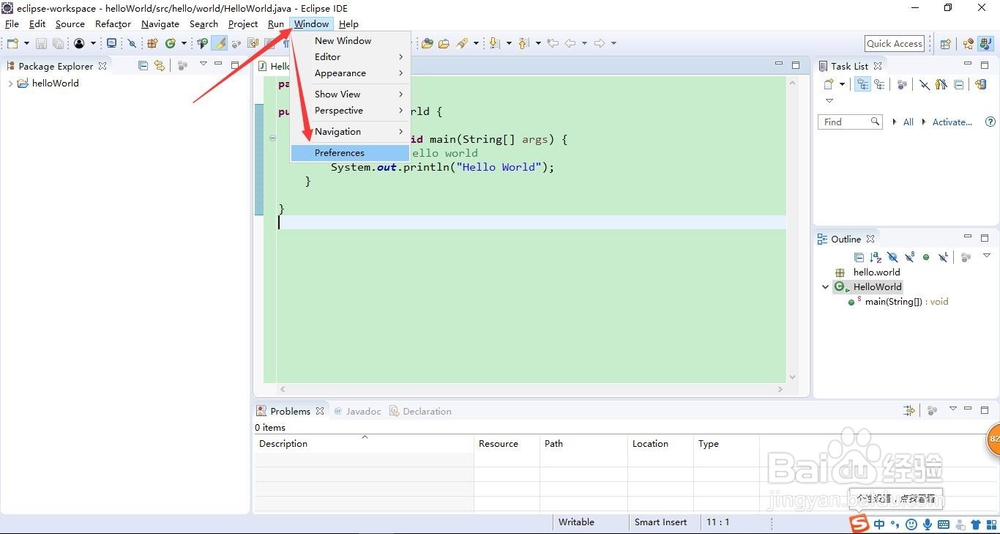Select Preferences from Window menu
Viewport: 1000px width, 534px height.
pyautogui.click(x=349, y=152)
